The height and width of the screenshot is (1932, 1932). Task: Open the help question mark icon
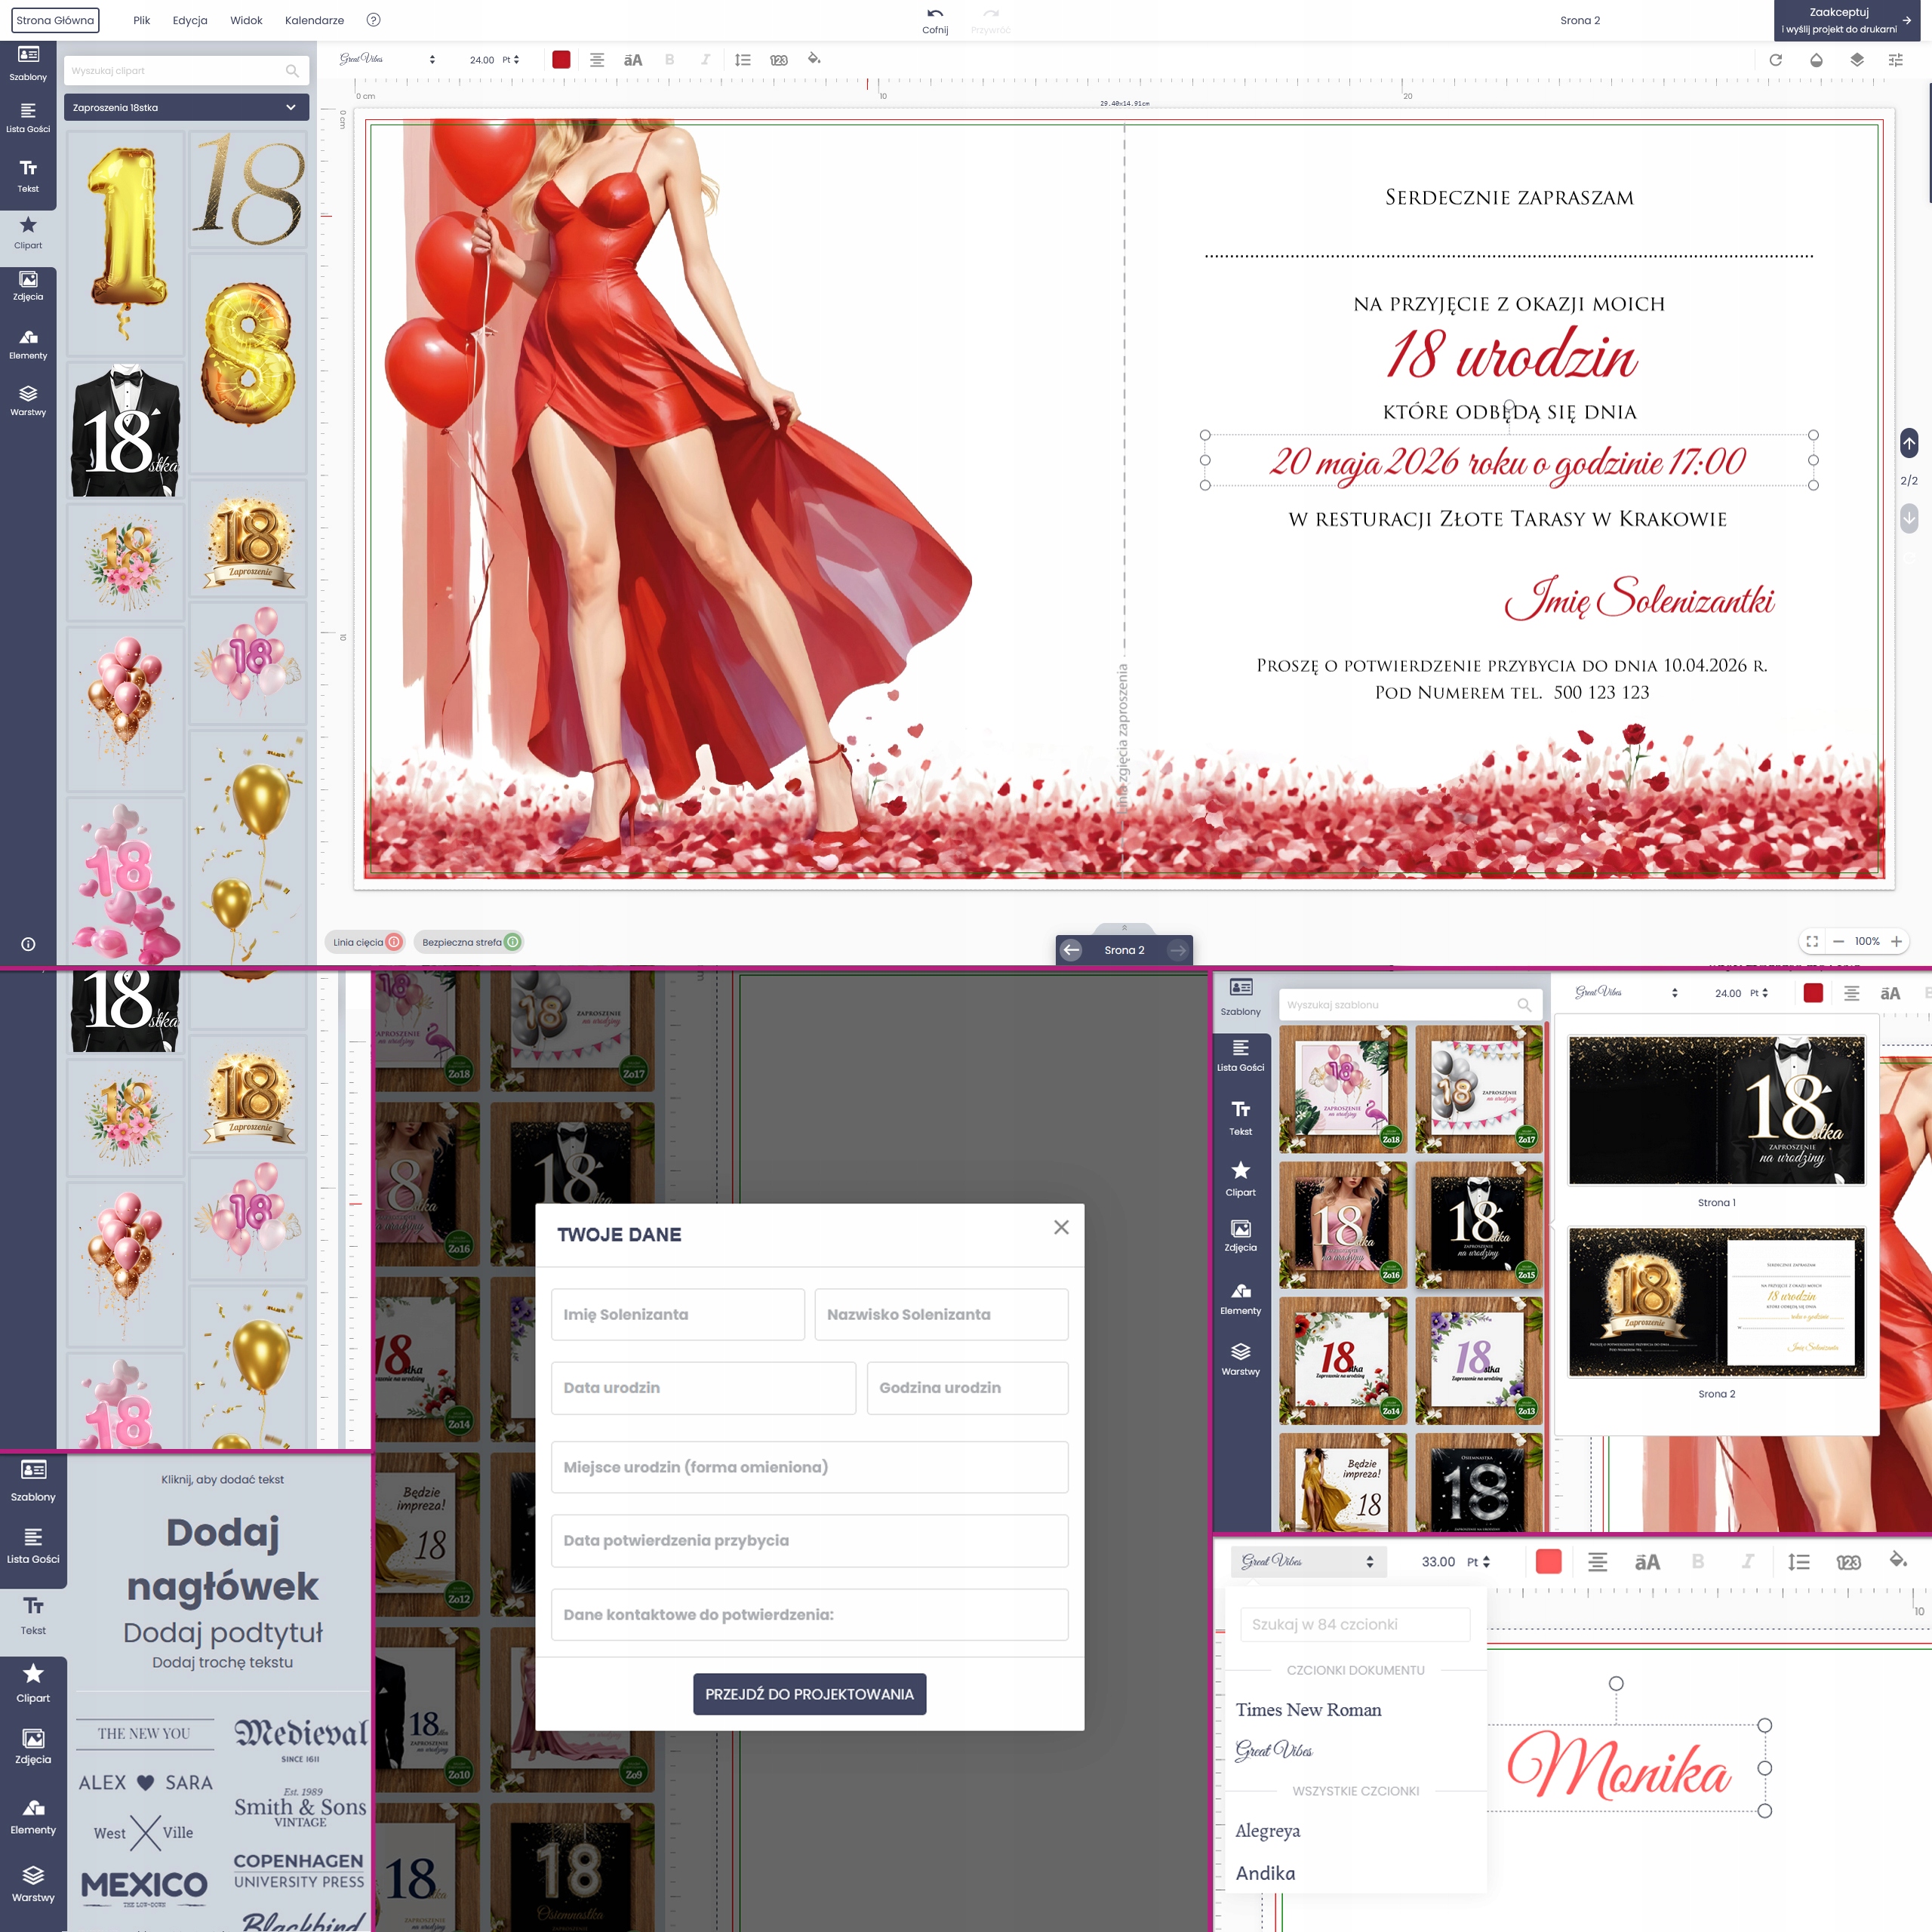point(373,20)
